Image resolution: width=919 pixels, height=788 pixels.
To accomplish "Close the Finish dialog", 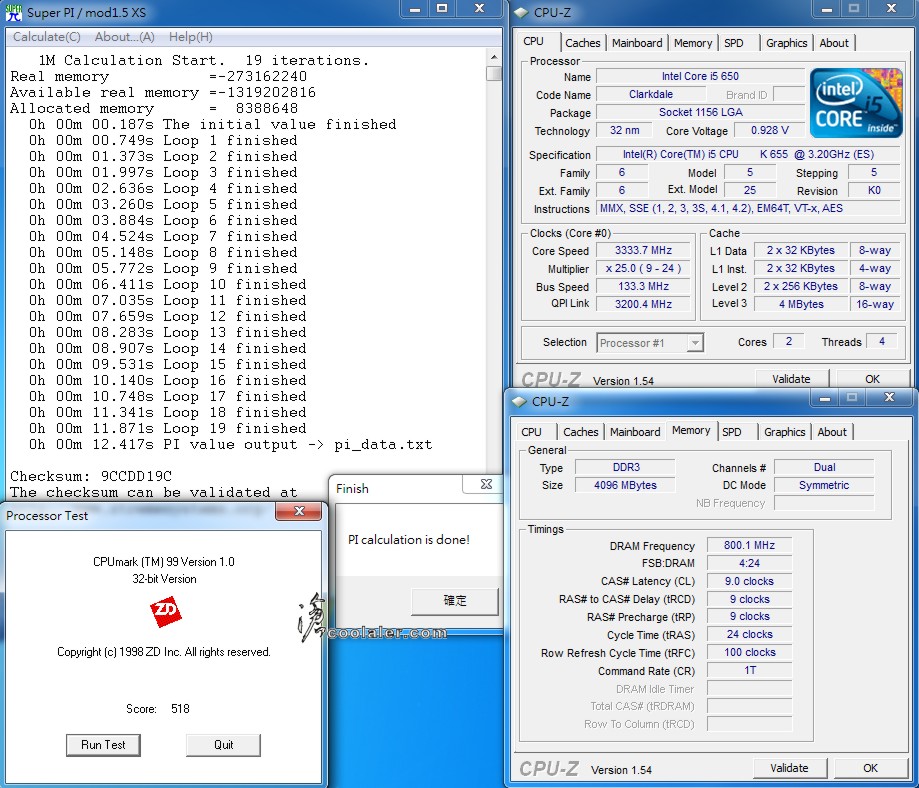I will point(484,484).
